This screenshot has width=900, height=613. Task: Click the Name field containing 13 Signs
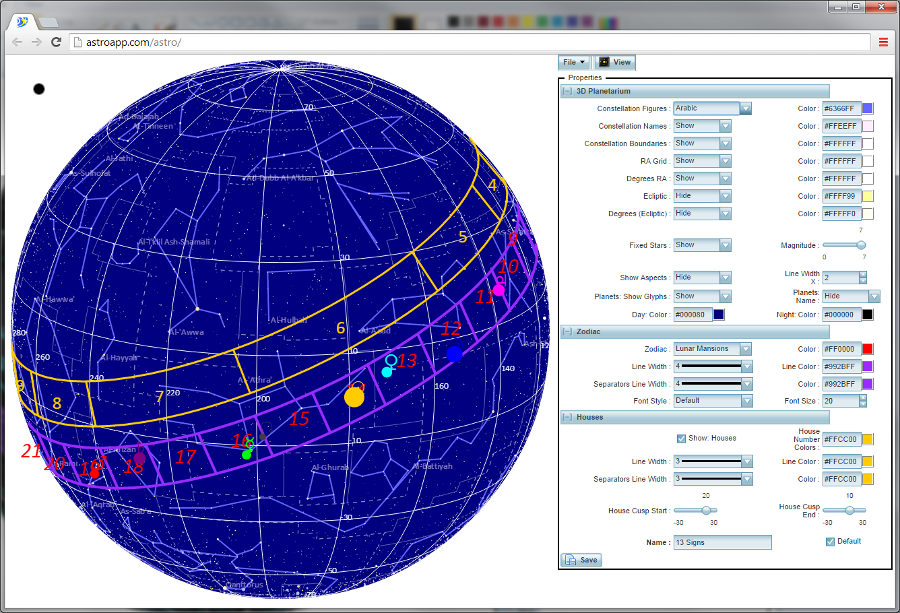click(x=721, y=542)
